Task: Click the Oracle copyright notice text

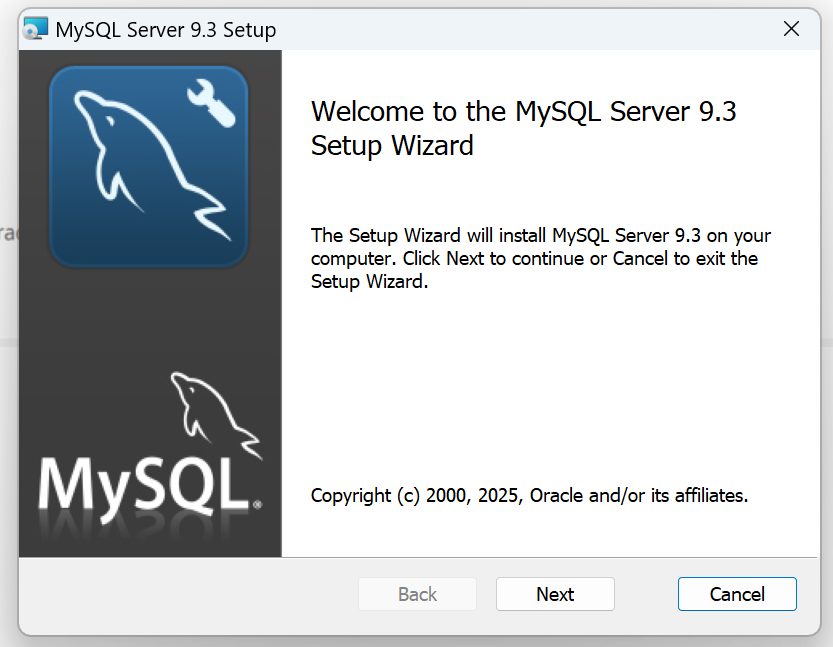Action: pos(529,495)
